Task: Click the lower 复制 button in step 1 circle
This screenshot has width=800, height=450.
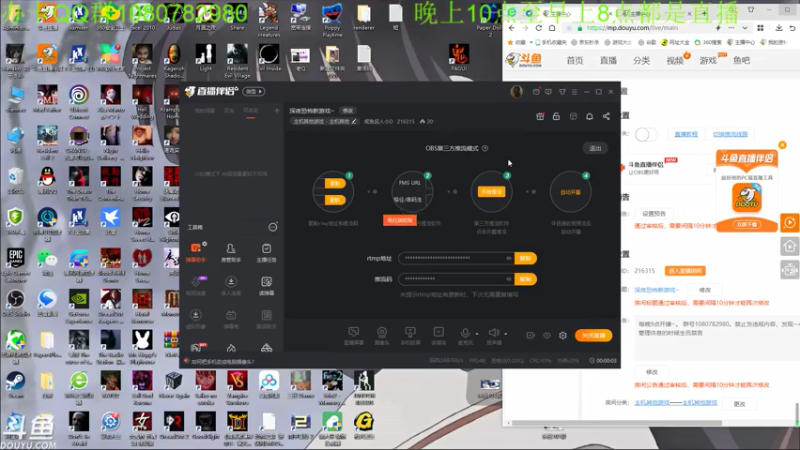Action: tap(335, 200)
